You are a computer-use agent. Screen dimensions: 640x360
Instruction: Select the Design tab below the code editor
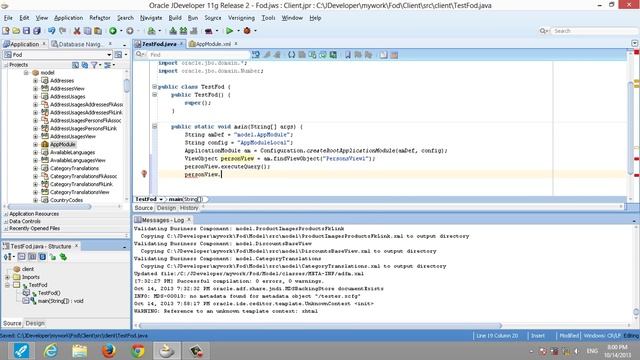coord(166,208)
